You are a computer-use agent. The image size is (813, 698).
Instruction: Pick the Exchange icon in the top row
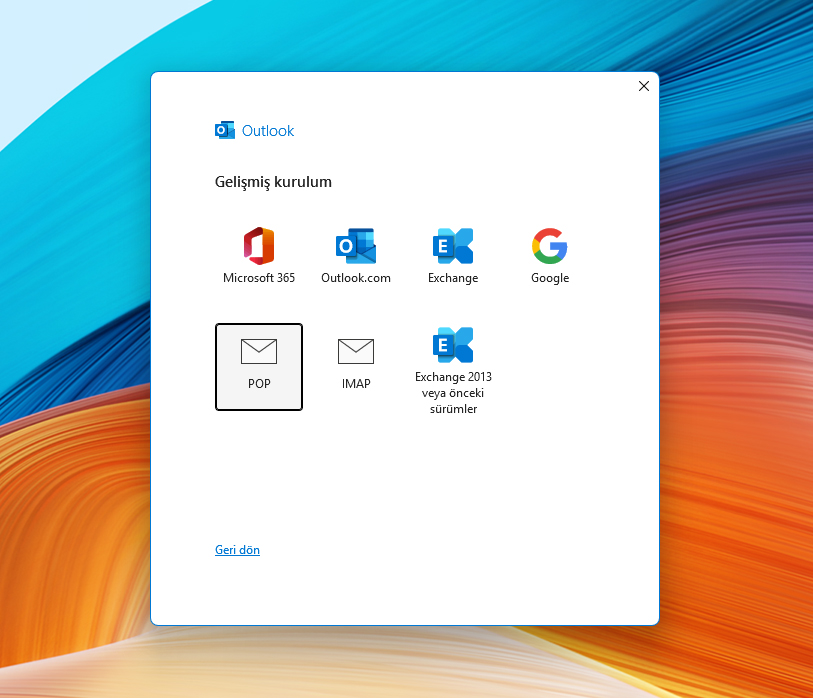(453, 245)
